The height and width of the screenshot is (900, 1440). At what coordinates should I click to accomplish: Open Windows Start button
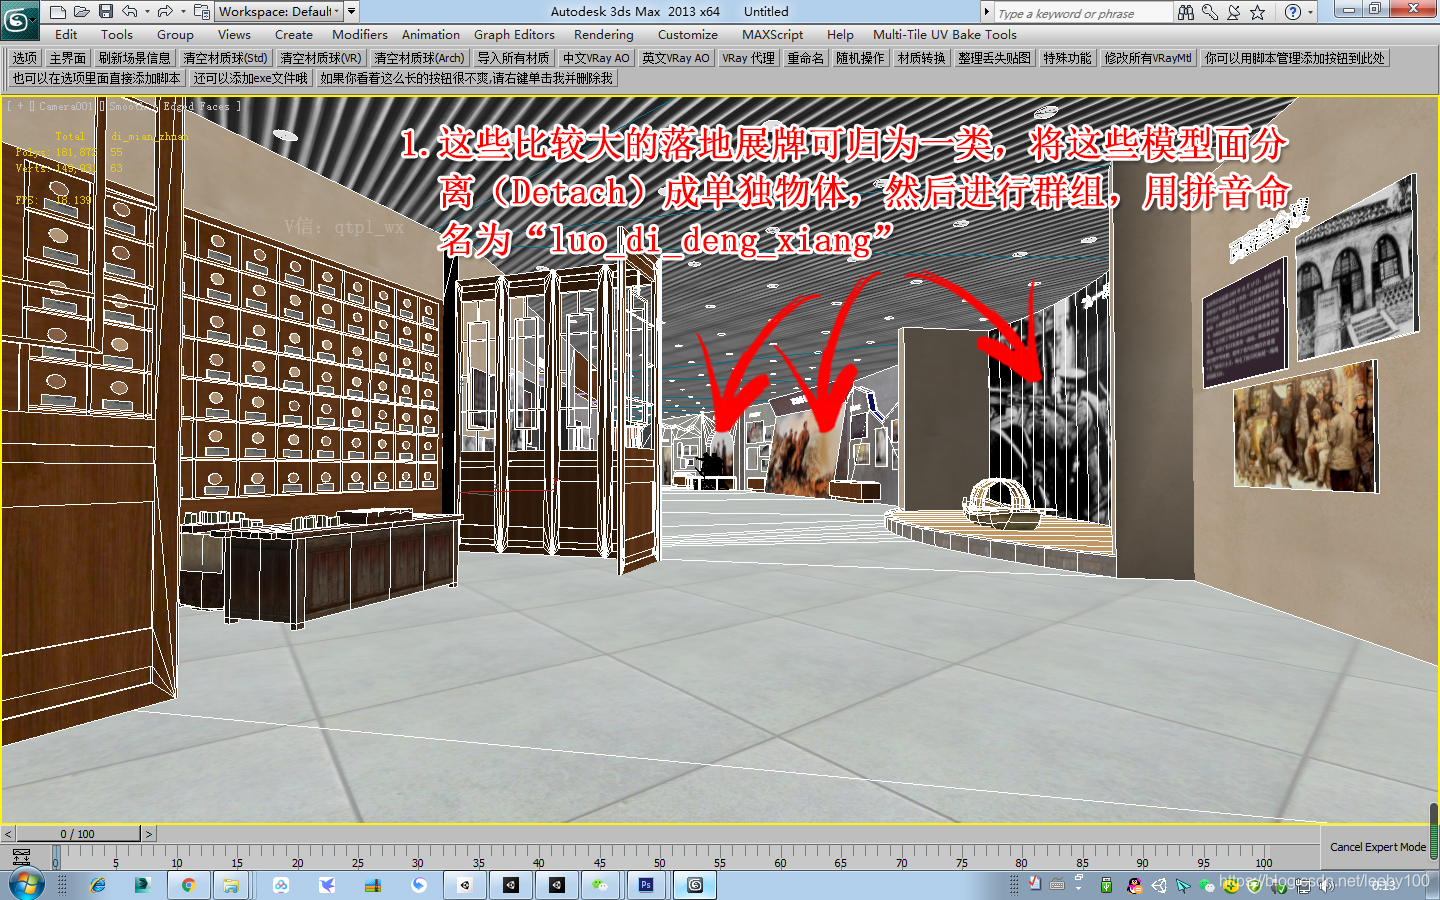click(x=26, y=885)
